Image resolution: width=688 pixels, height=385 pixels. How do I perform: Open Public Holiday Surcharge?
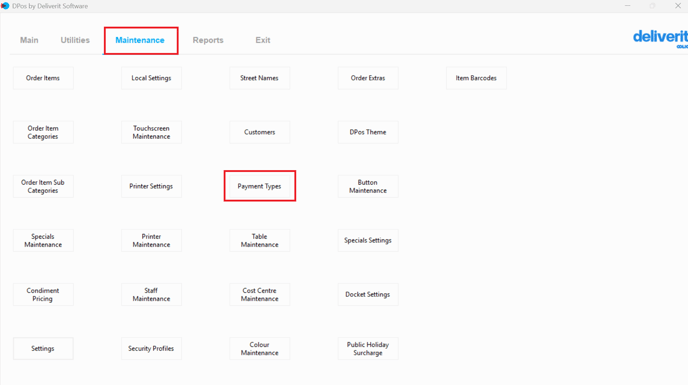point(368,349)
